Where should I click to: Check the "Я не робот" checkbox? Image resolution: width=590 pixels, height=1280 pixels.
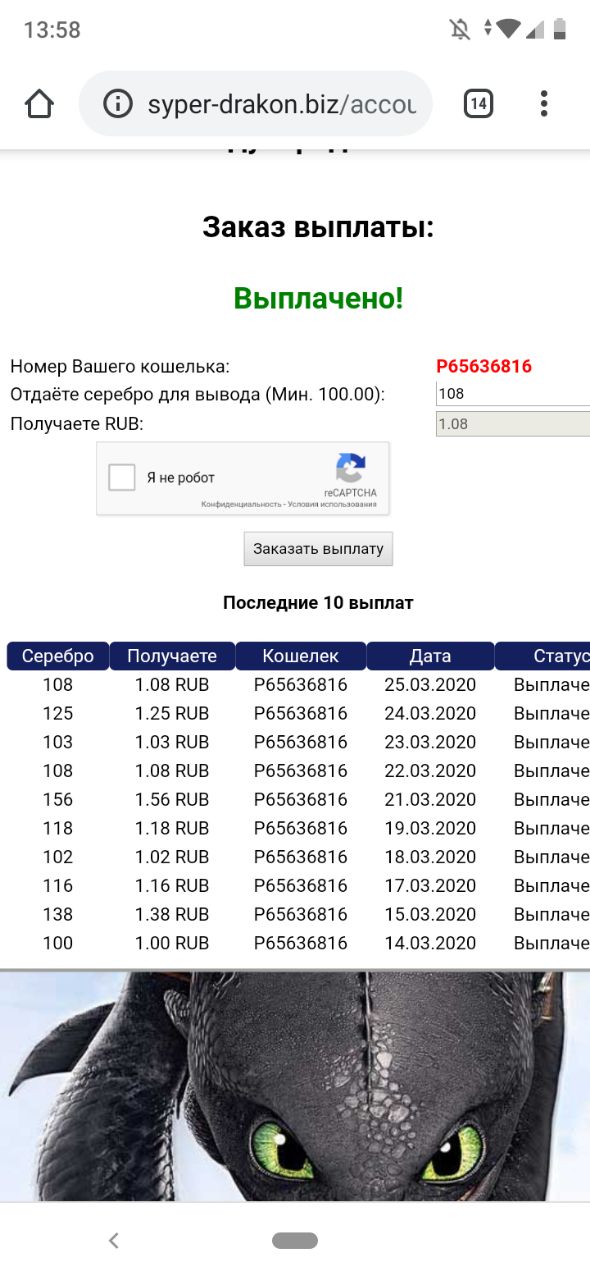point(122,477)
